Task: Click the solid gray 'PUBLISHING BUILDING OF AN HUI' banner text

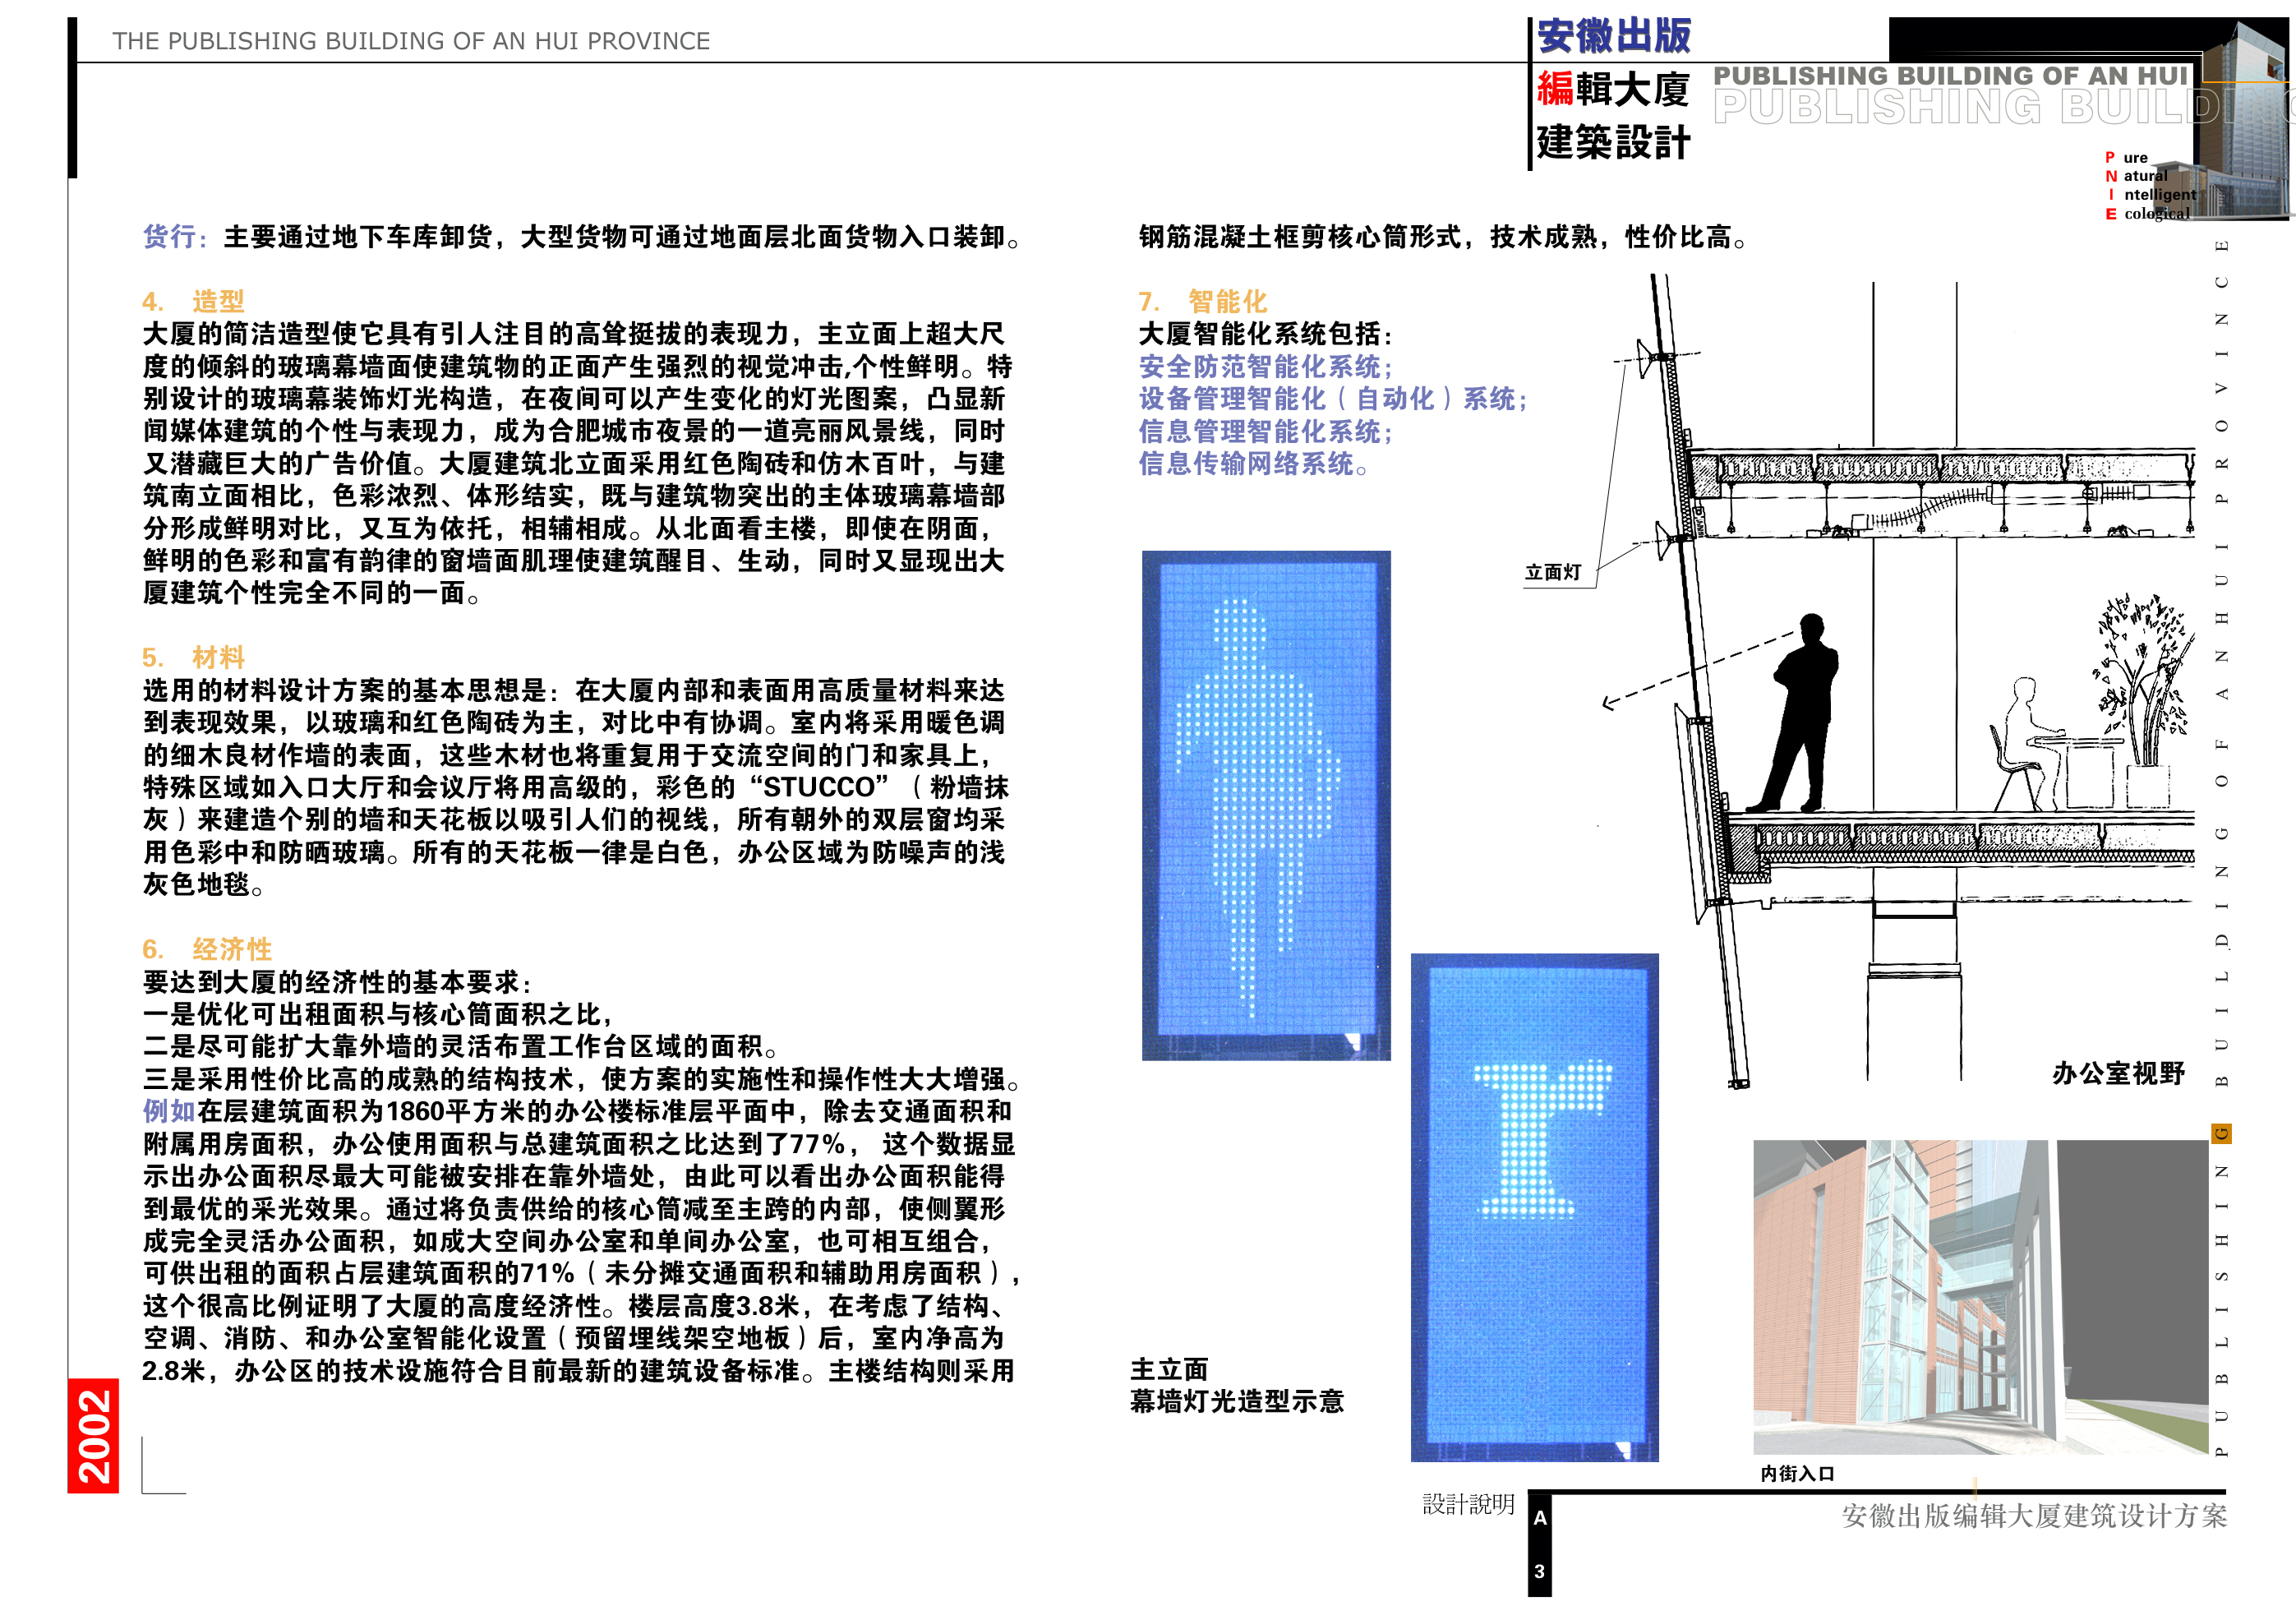Action: point(1951,76)
